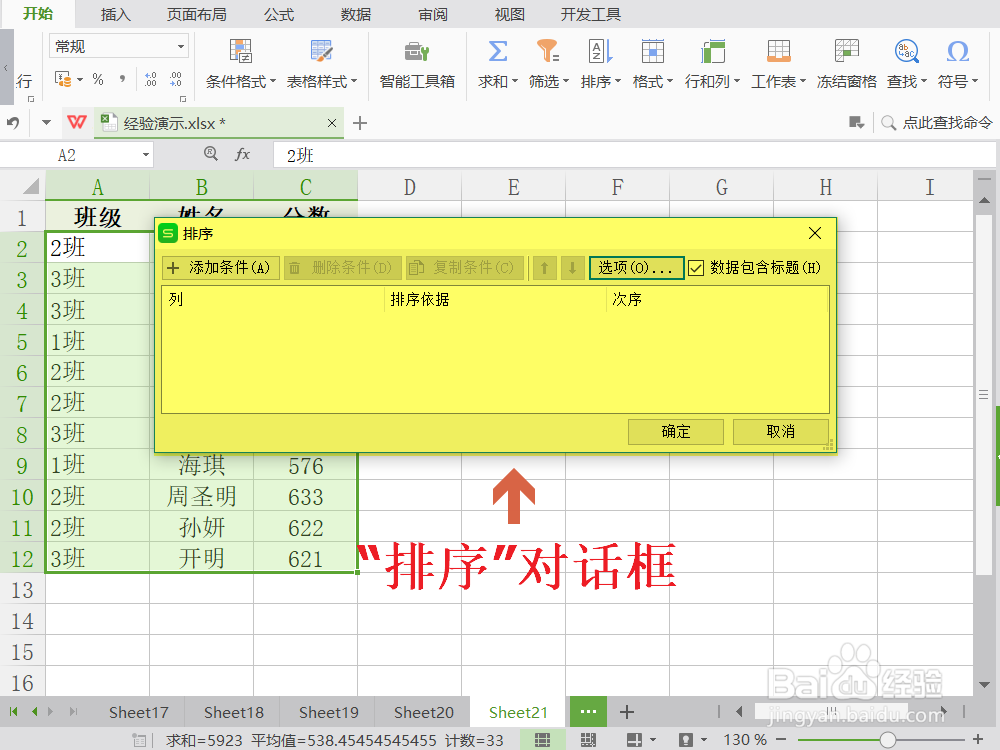Click the 点此查找命令 search box
The height and width of the screenshot is (750, 1000).
click(937, 122)
